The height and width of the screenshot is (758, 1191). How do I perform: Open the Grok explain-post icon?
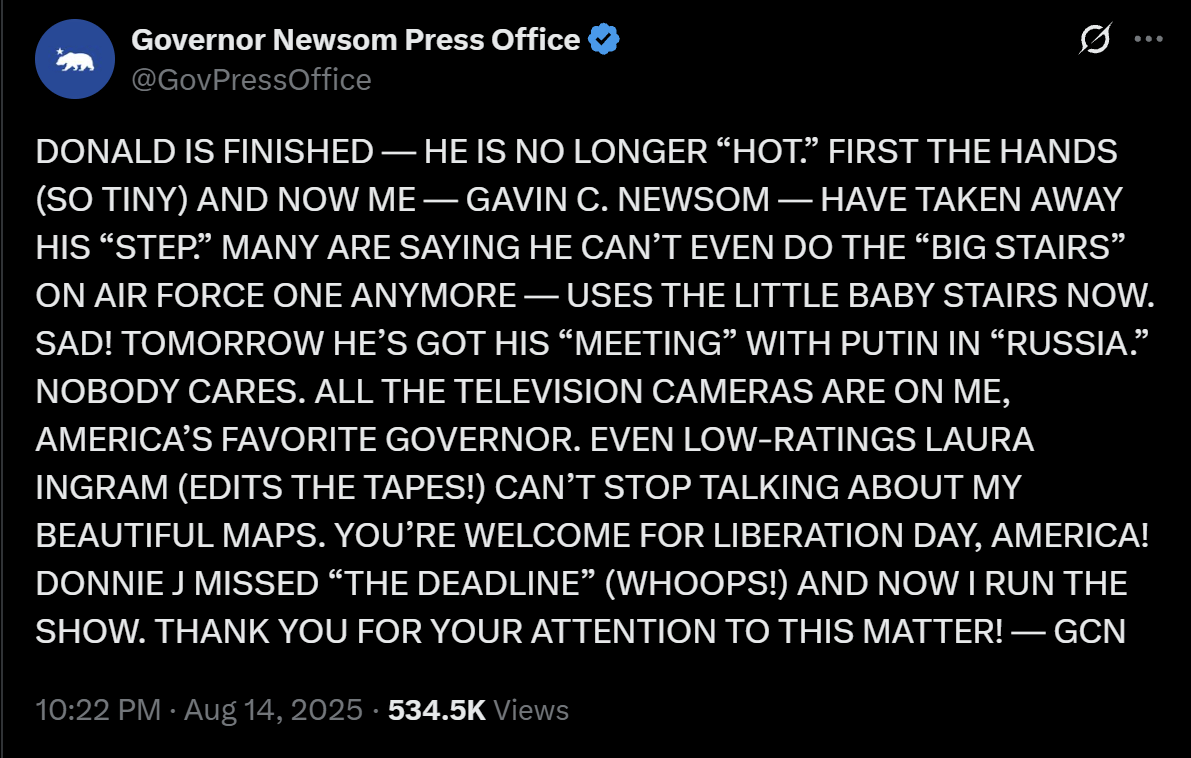click(1095, 39)
